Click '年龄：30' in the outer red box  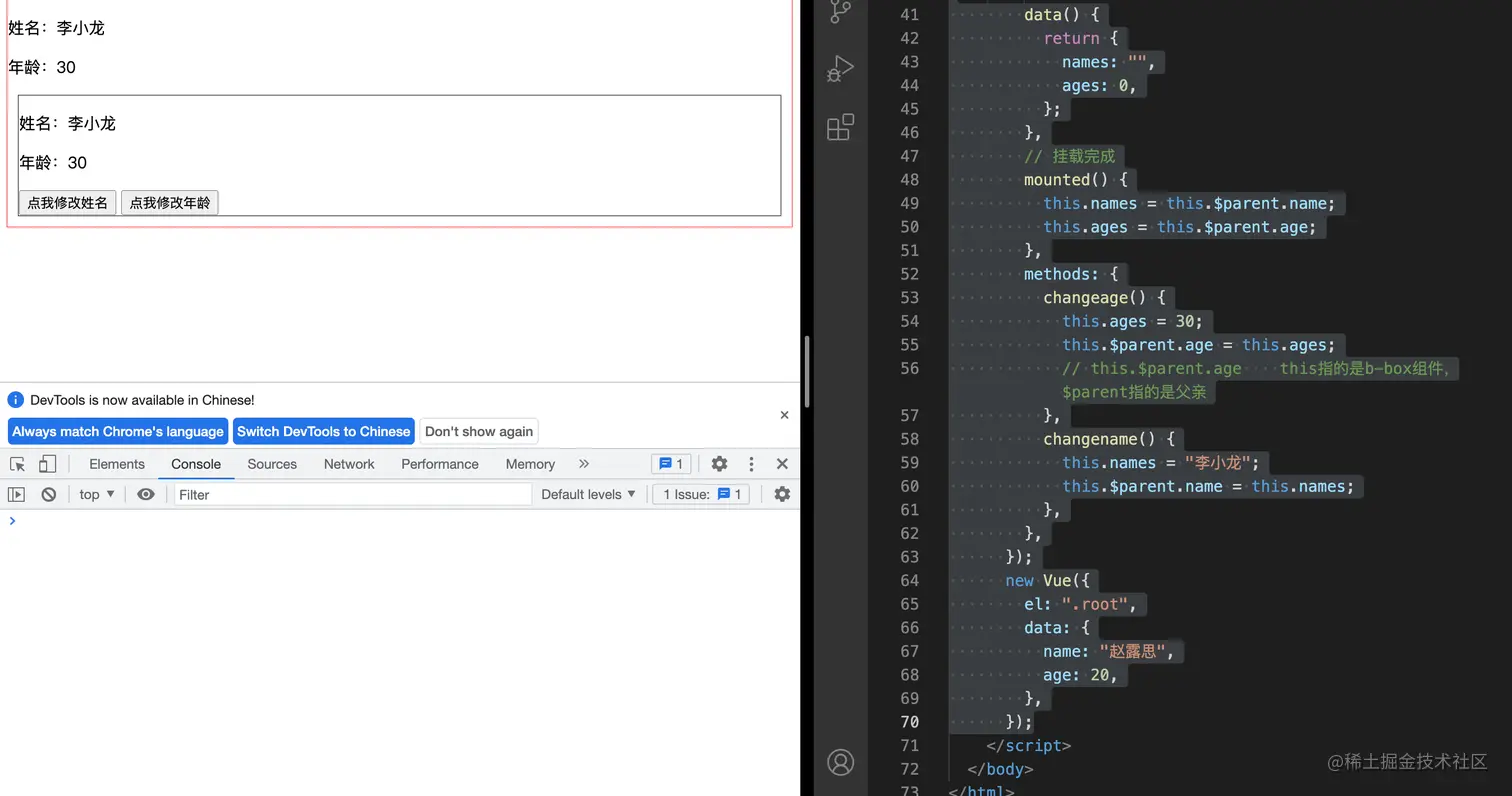[42, 67]
